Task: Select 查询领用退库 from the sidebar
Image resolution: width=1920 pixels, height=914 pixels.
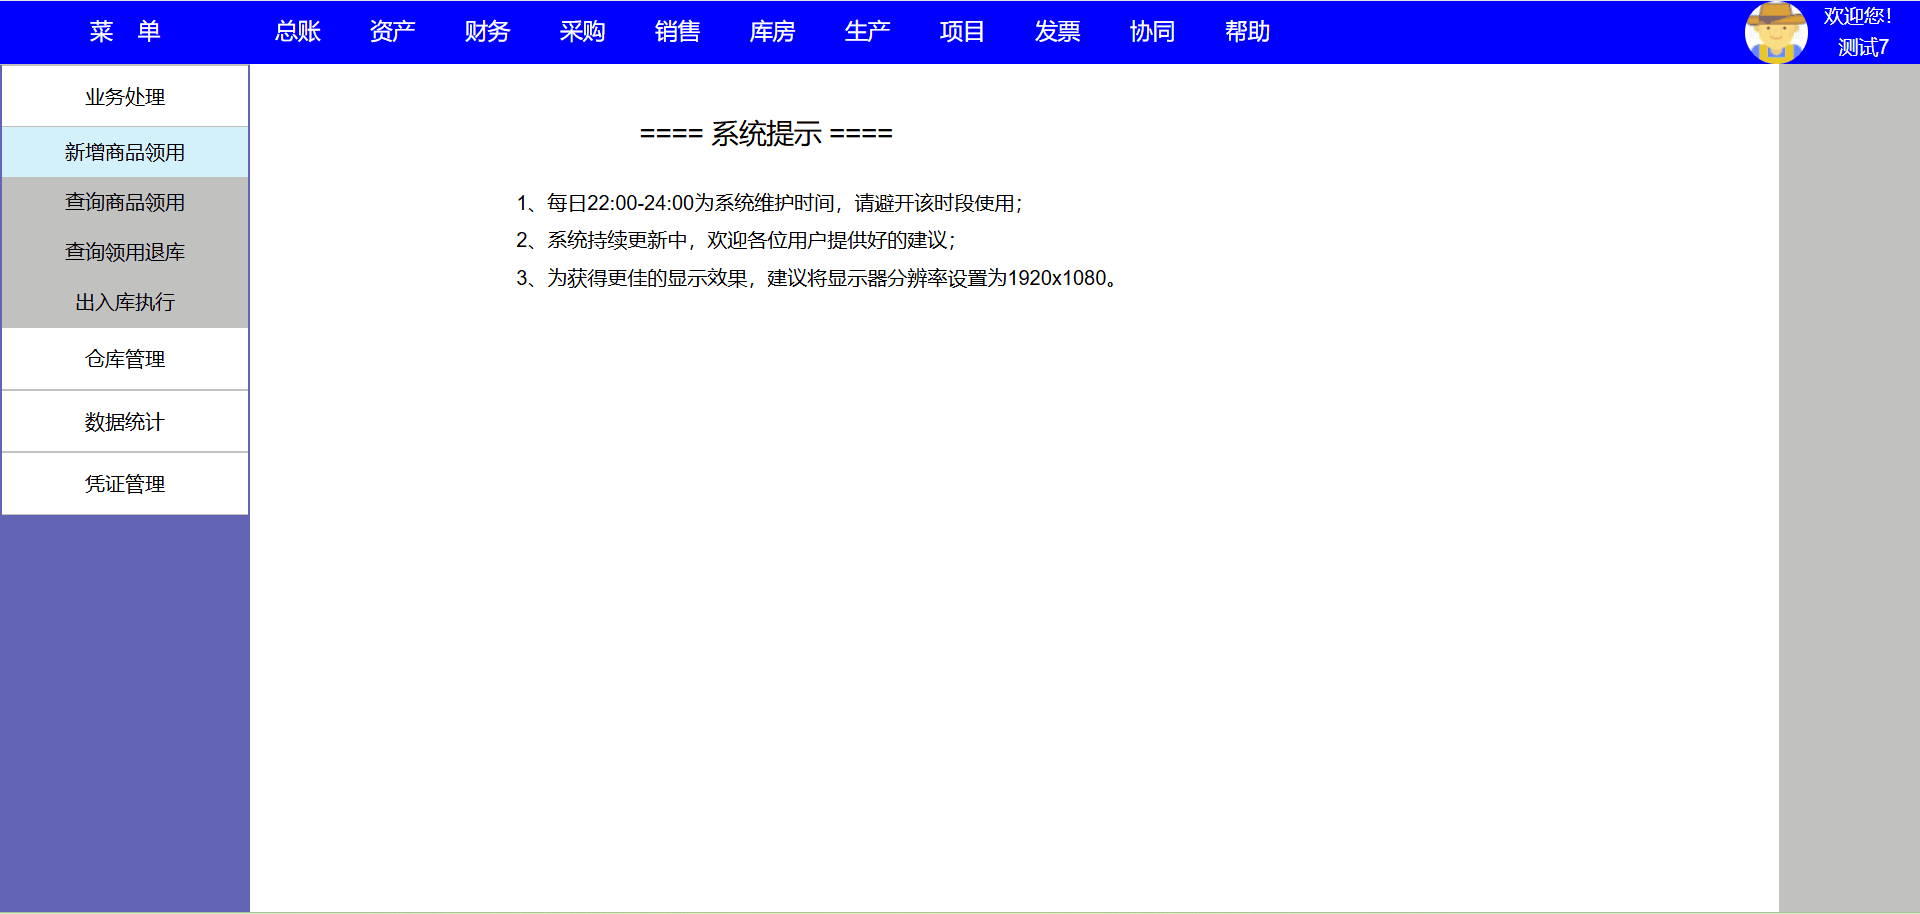Action: 125,252
